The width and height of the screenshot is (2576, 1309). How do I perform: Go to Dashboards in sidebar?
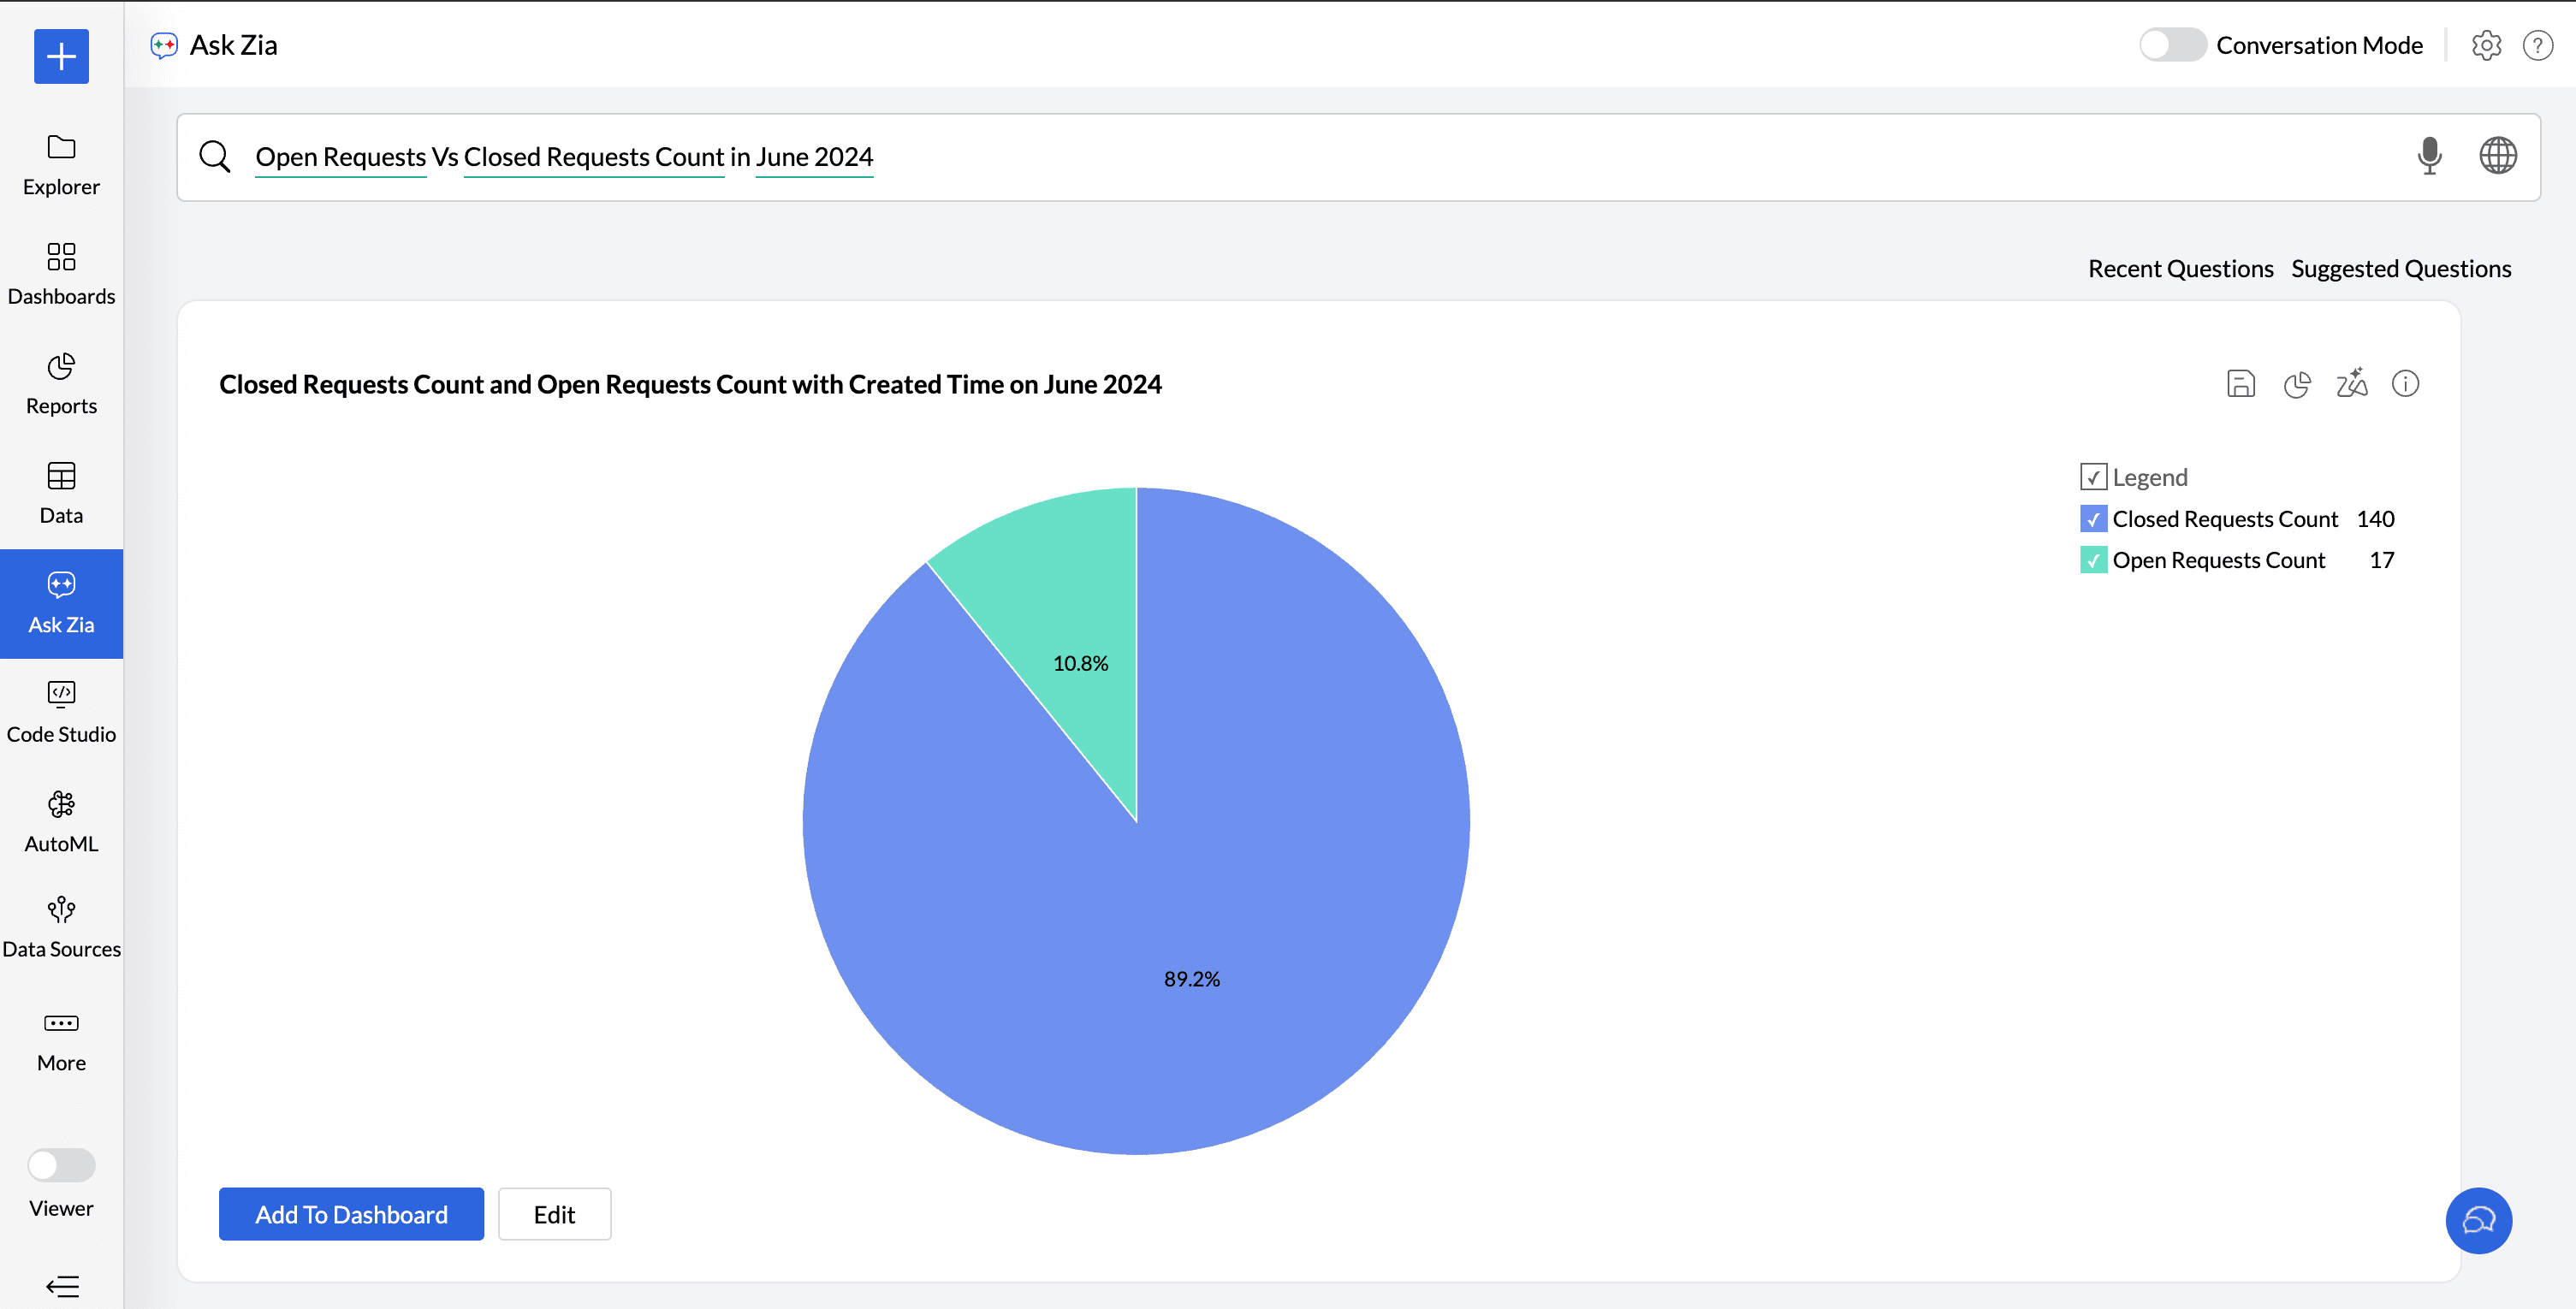[61, 273]
